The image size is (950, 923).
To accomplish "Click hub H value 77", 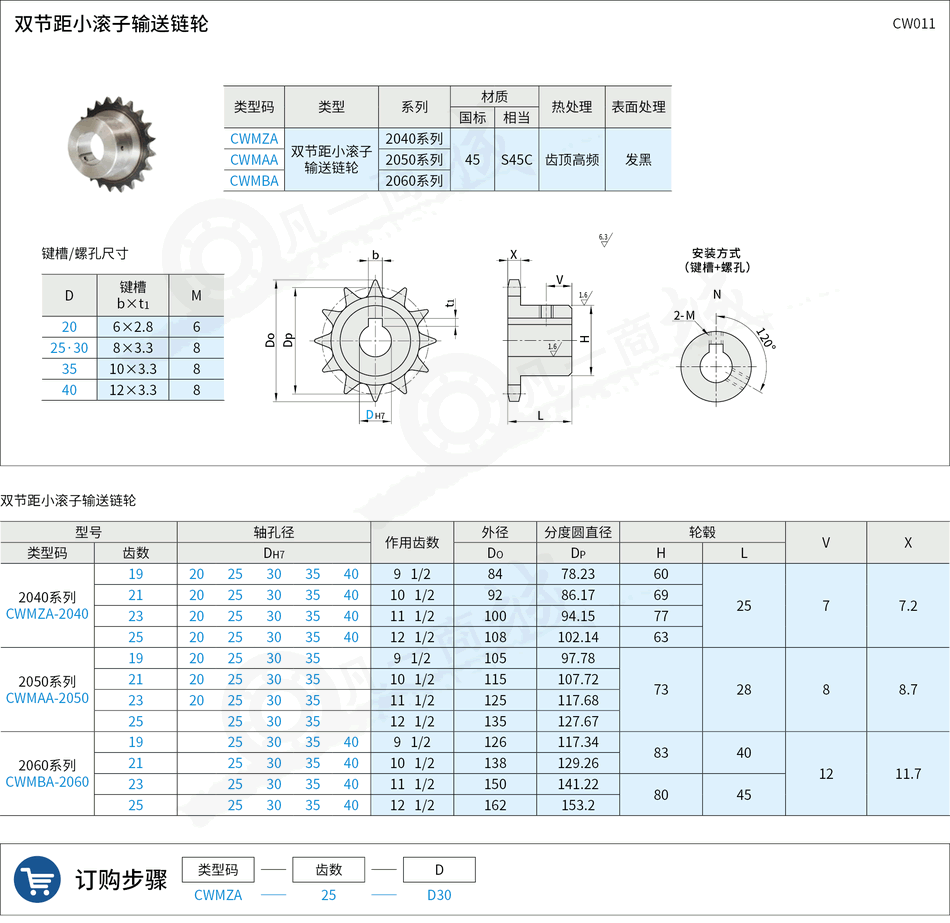I will (x=661, y=616).
